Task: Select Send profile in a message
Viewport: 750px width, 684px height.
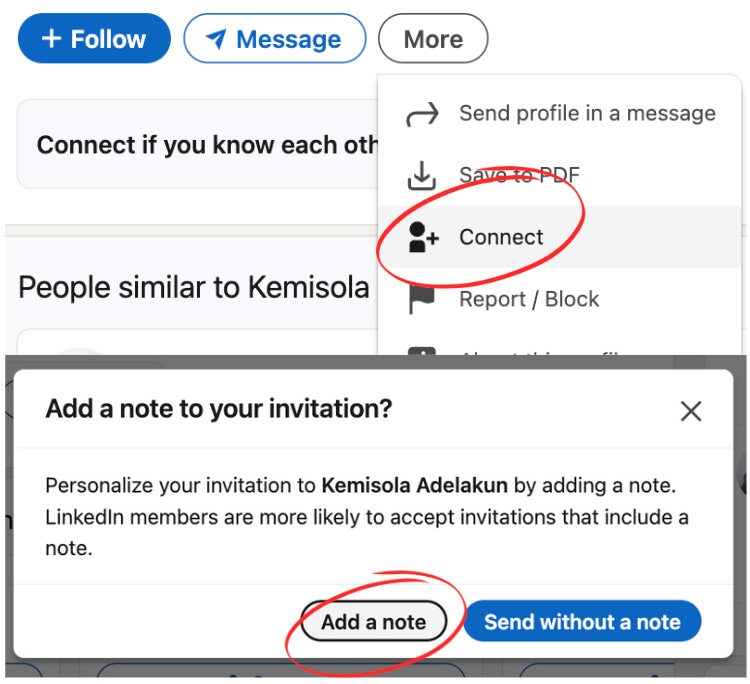Action: point(559,114)
